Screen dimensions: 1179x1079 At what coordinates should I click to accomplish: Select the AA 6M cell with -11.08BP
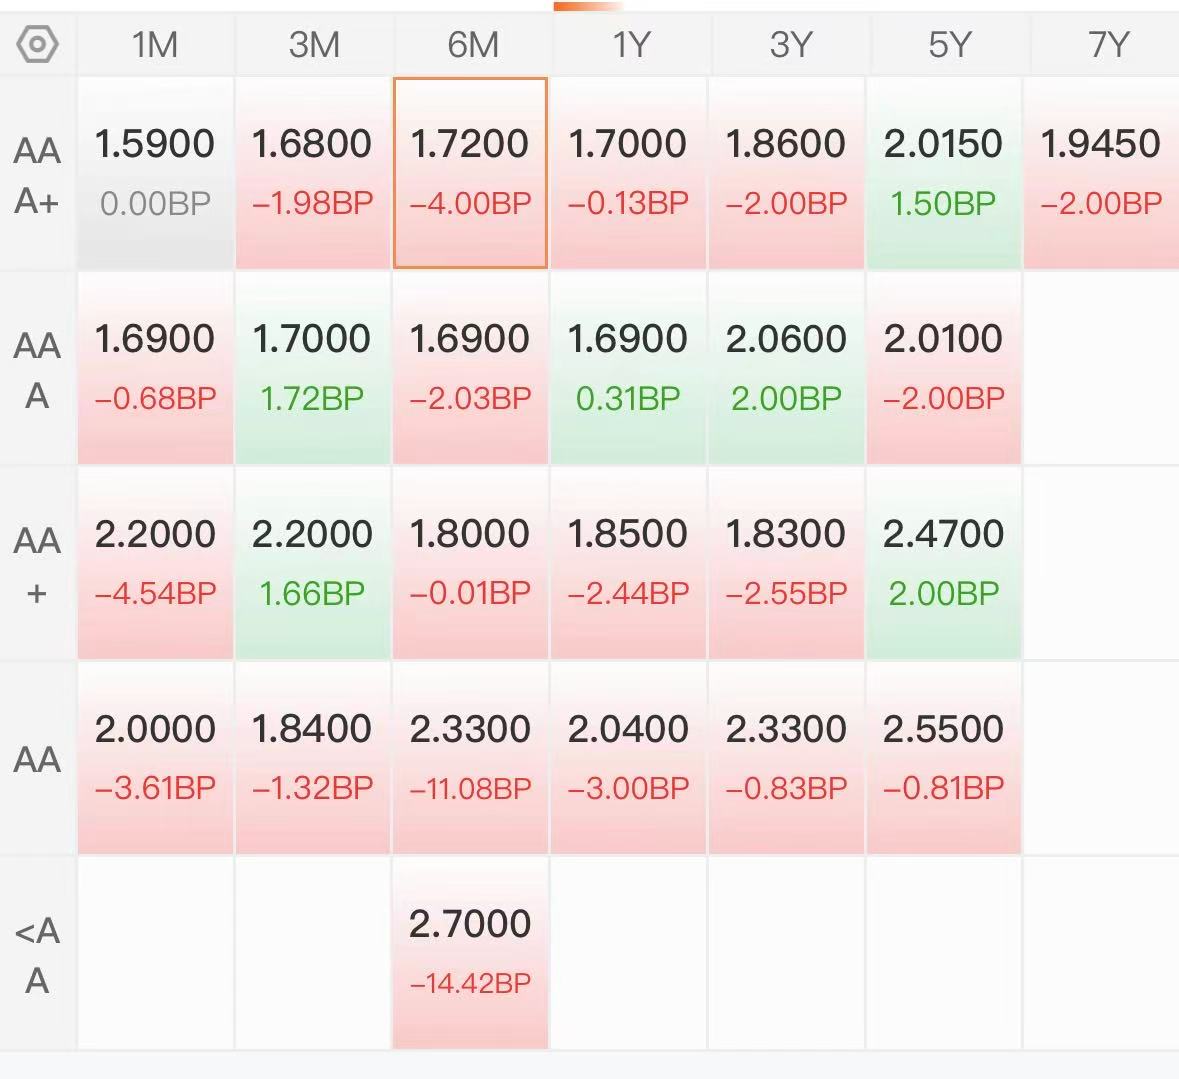471,758
